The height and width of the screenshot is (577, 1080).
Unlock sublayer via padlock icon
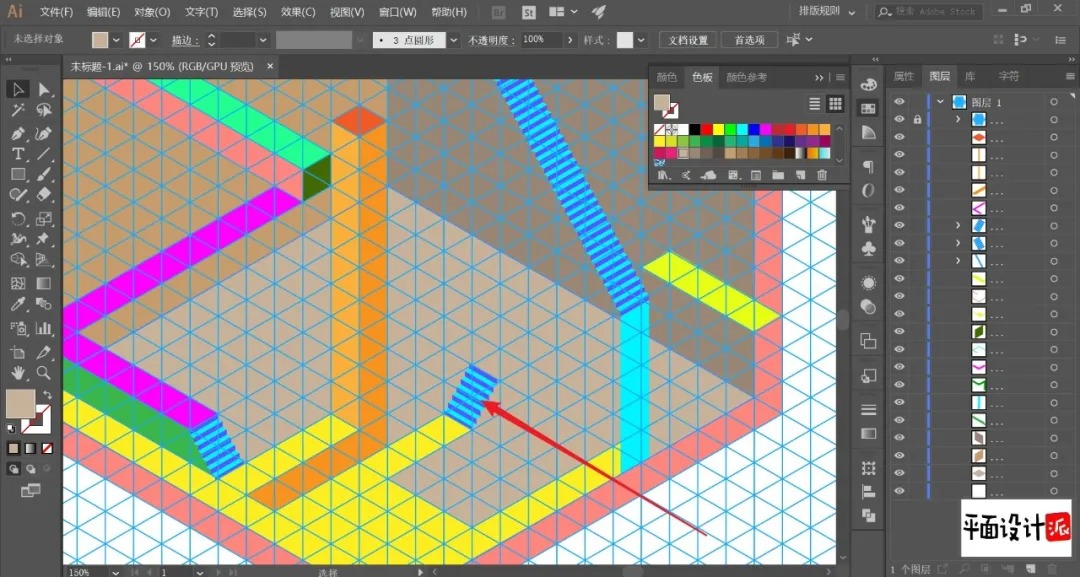[917, 119]
